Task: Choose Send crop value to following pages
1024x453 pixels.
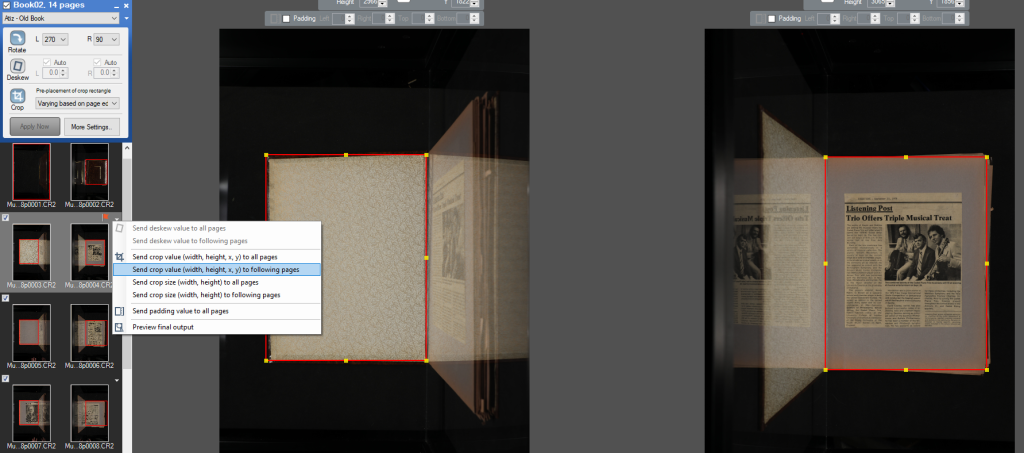Action: point(216,269)
